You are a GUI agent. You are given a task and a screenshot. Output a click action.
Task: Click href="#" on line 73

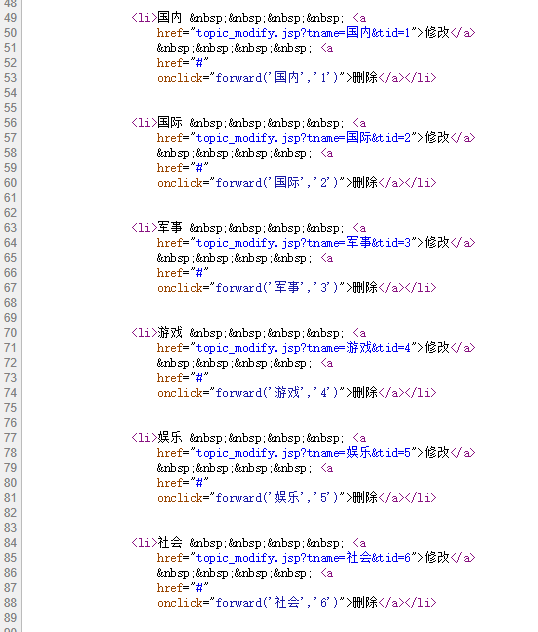click(183, 378)
